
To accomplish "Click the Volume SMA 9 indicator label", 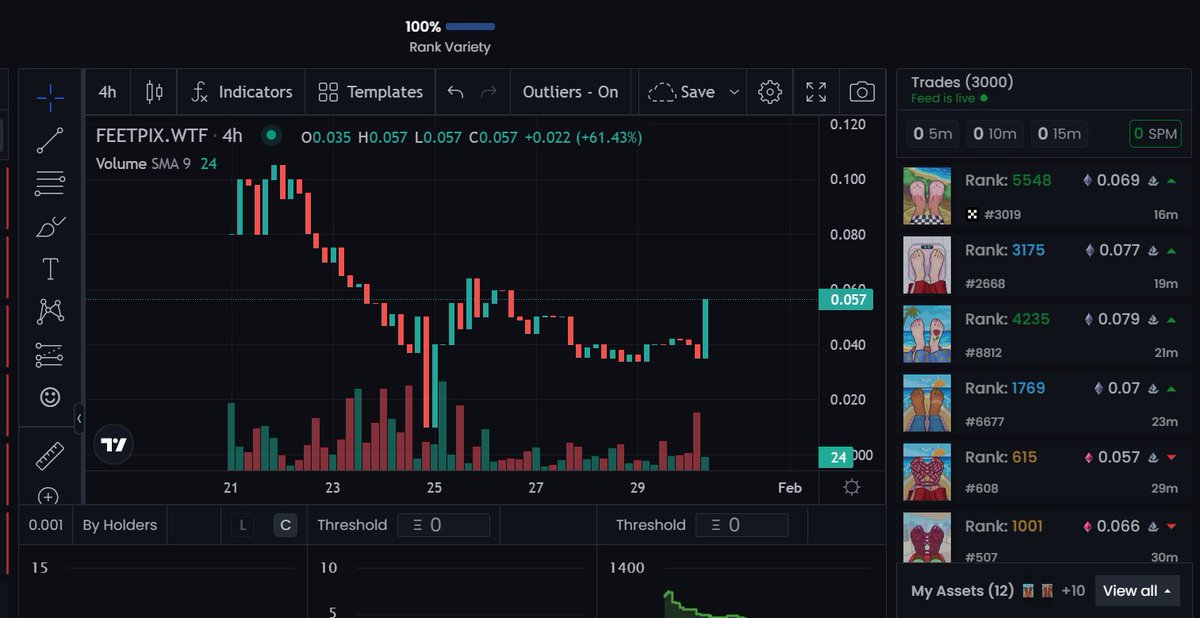I will coord(143,163).
